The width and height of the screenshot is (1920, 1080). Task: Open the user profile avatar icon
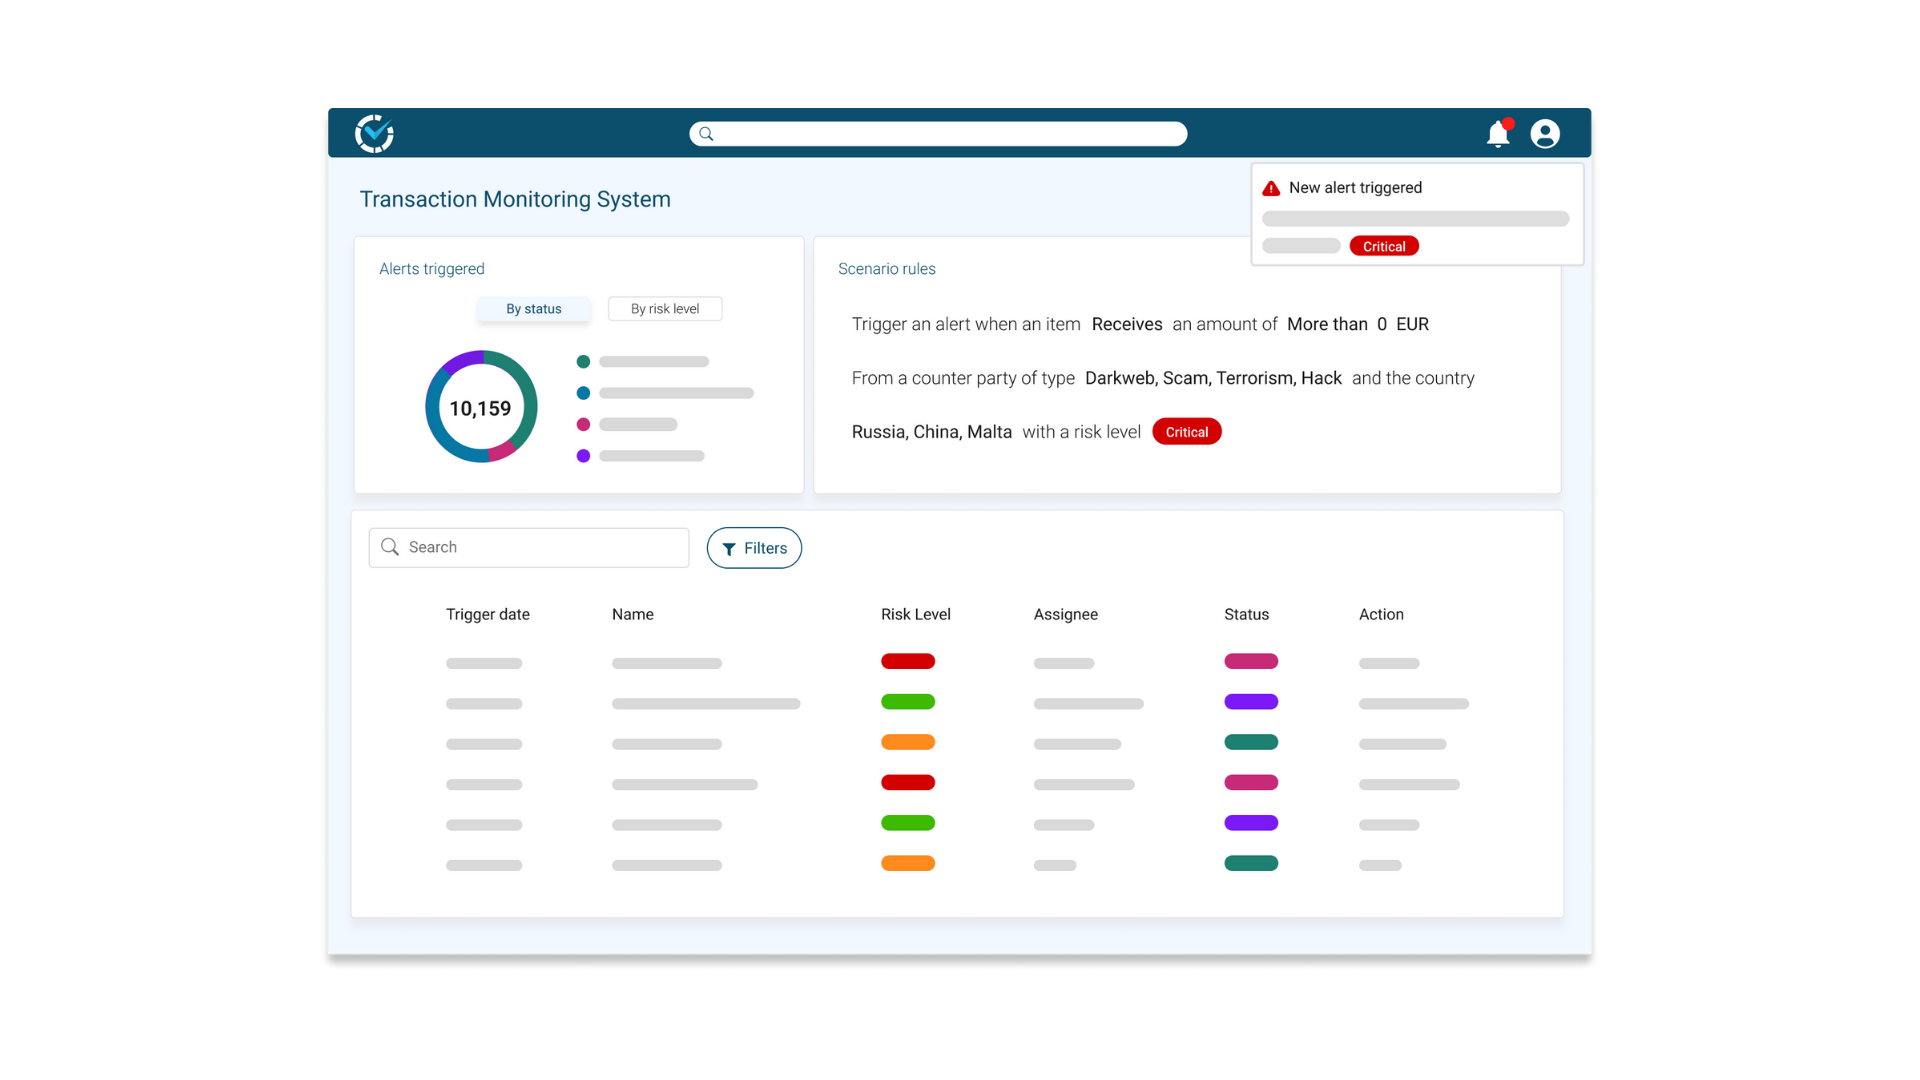pos(1545,133)
